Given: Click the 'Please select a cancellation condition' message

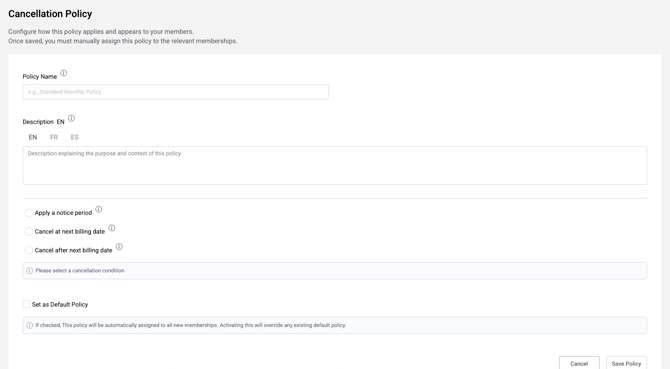Looking at the screenshot, I should pos(80,271).
